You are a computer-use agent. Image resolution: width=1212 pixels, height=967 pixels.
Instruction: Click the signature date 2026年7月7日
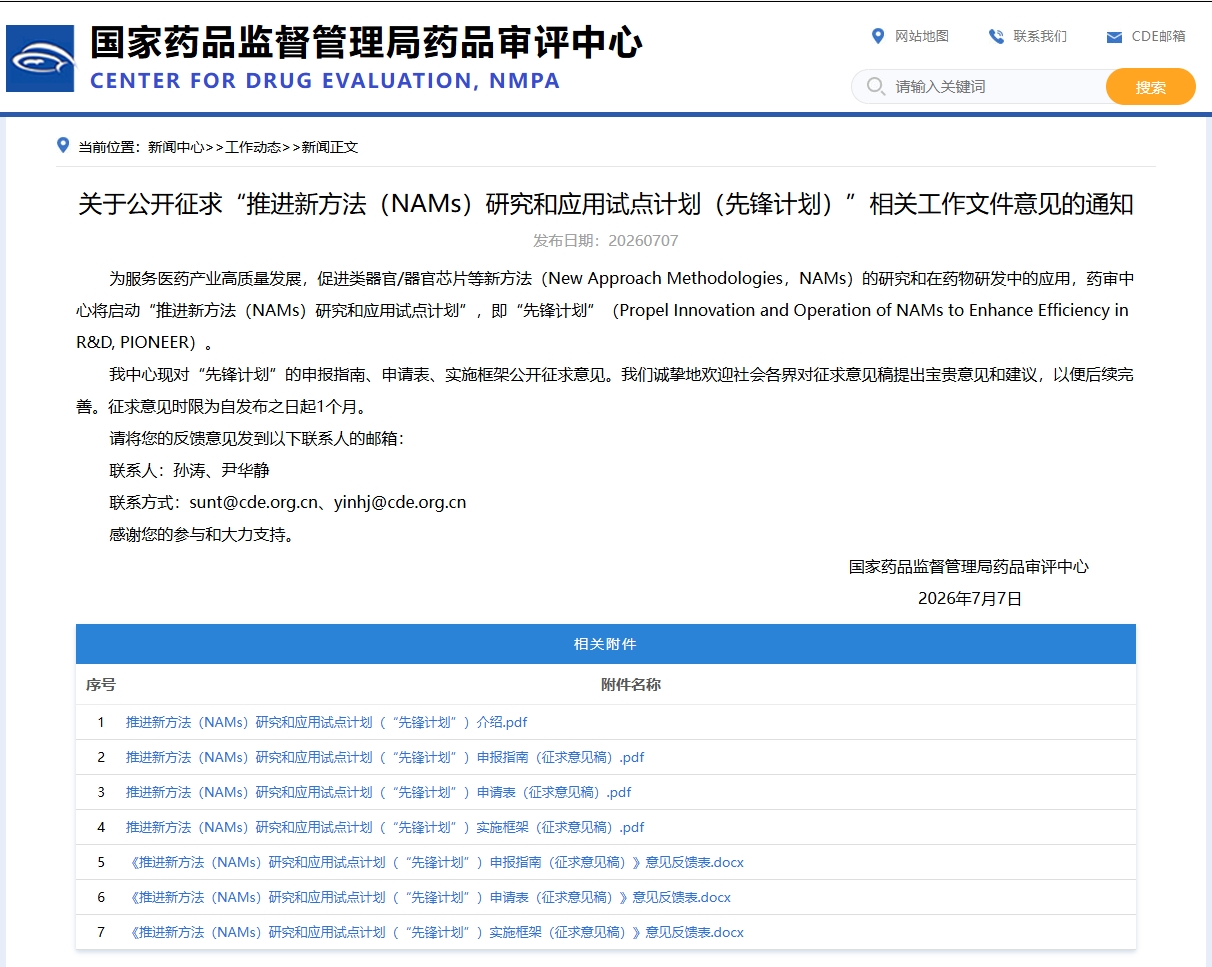(x=970, y=599)
